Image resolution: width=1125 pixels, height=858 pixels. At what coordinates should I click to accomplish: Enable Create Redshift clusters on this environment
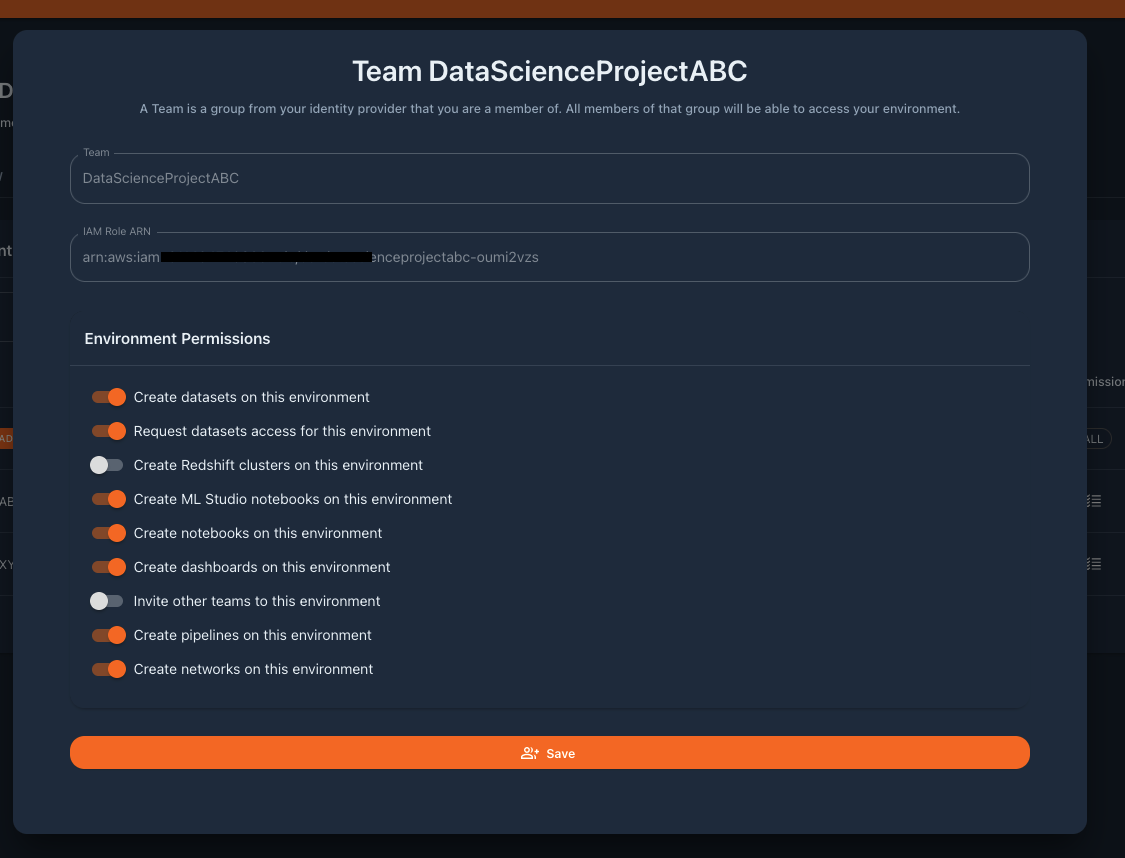click(x=107, y=465)
